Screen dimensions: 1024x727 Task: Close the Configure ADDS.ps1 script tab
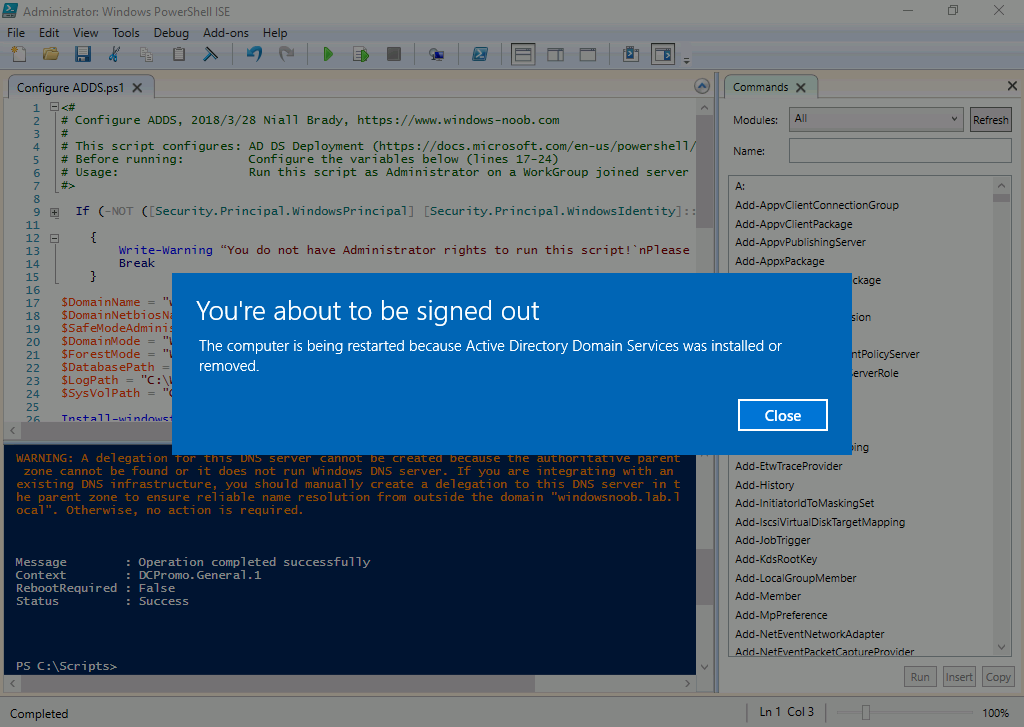coord(137,88)
